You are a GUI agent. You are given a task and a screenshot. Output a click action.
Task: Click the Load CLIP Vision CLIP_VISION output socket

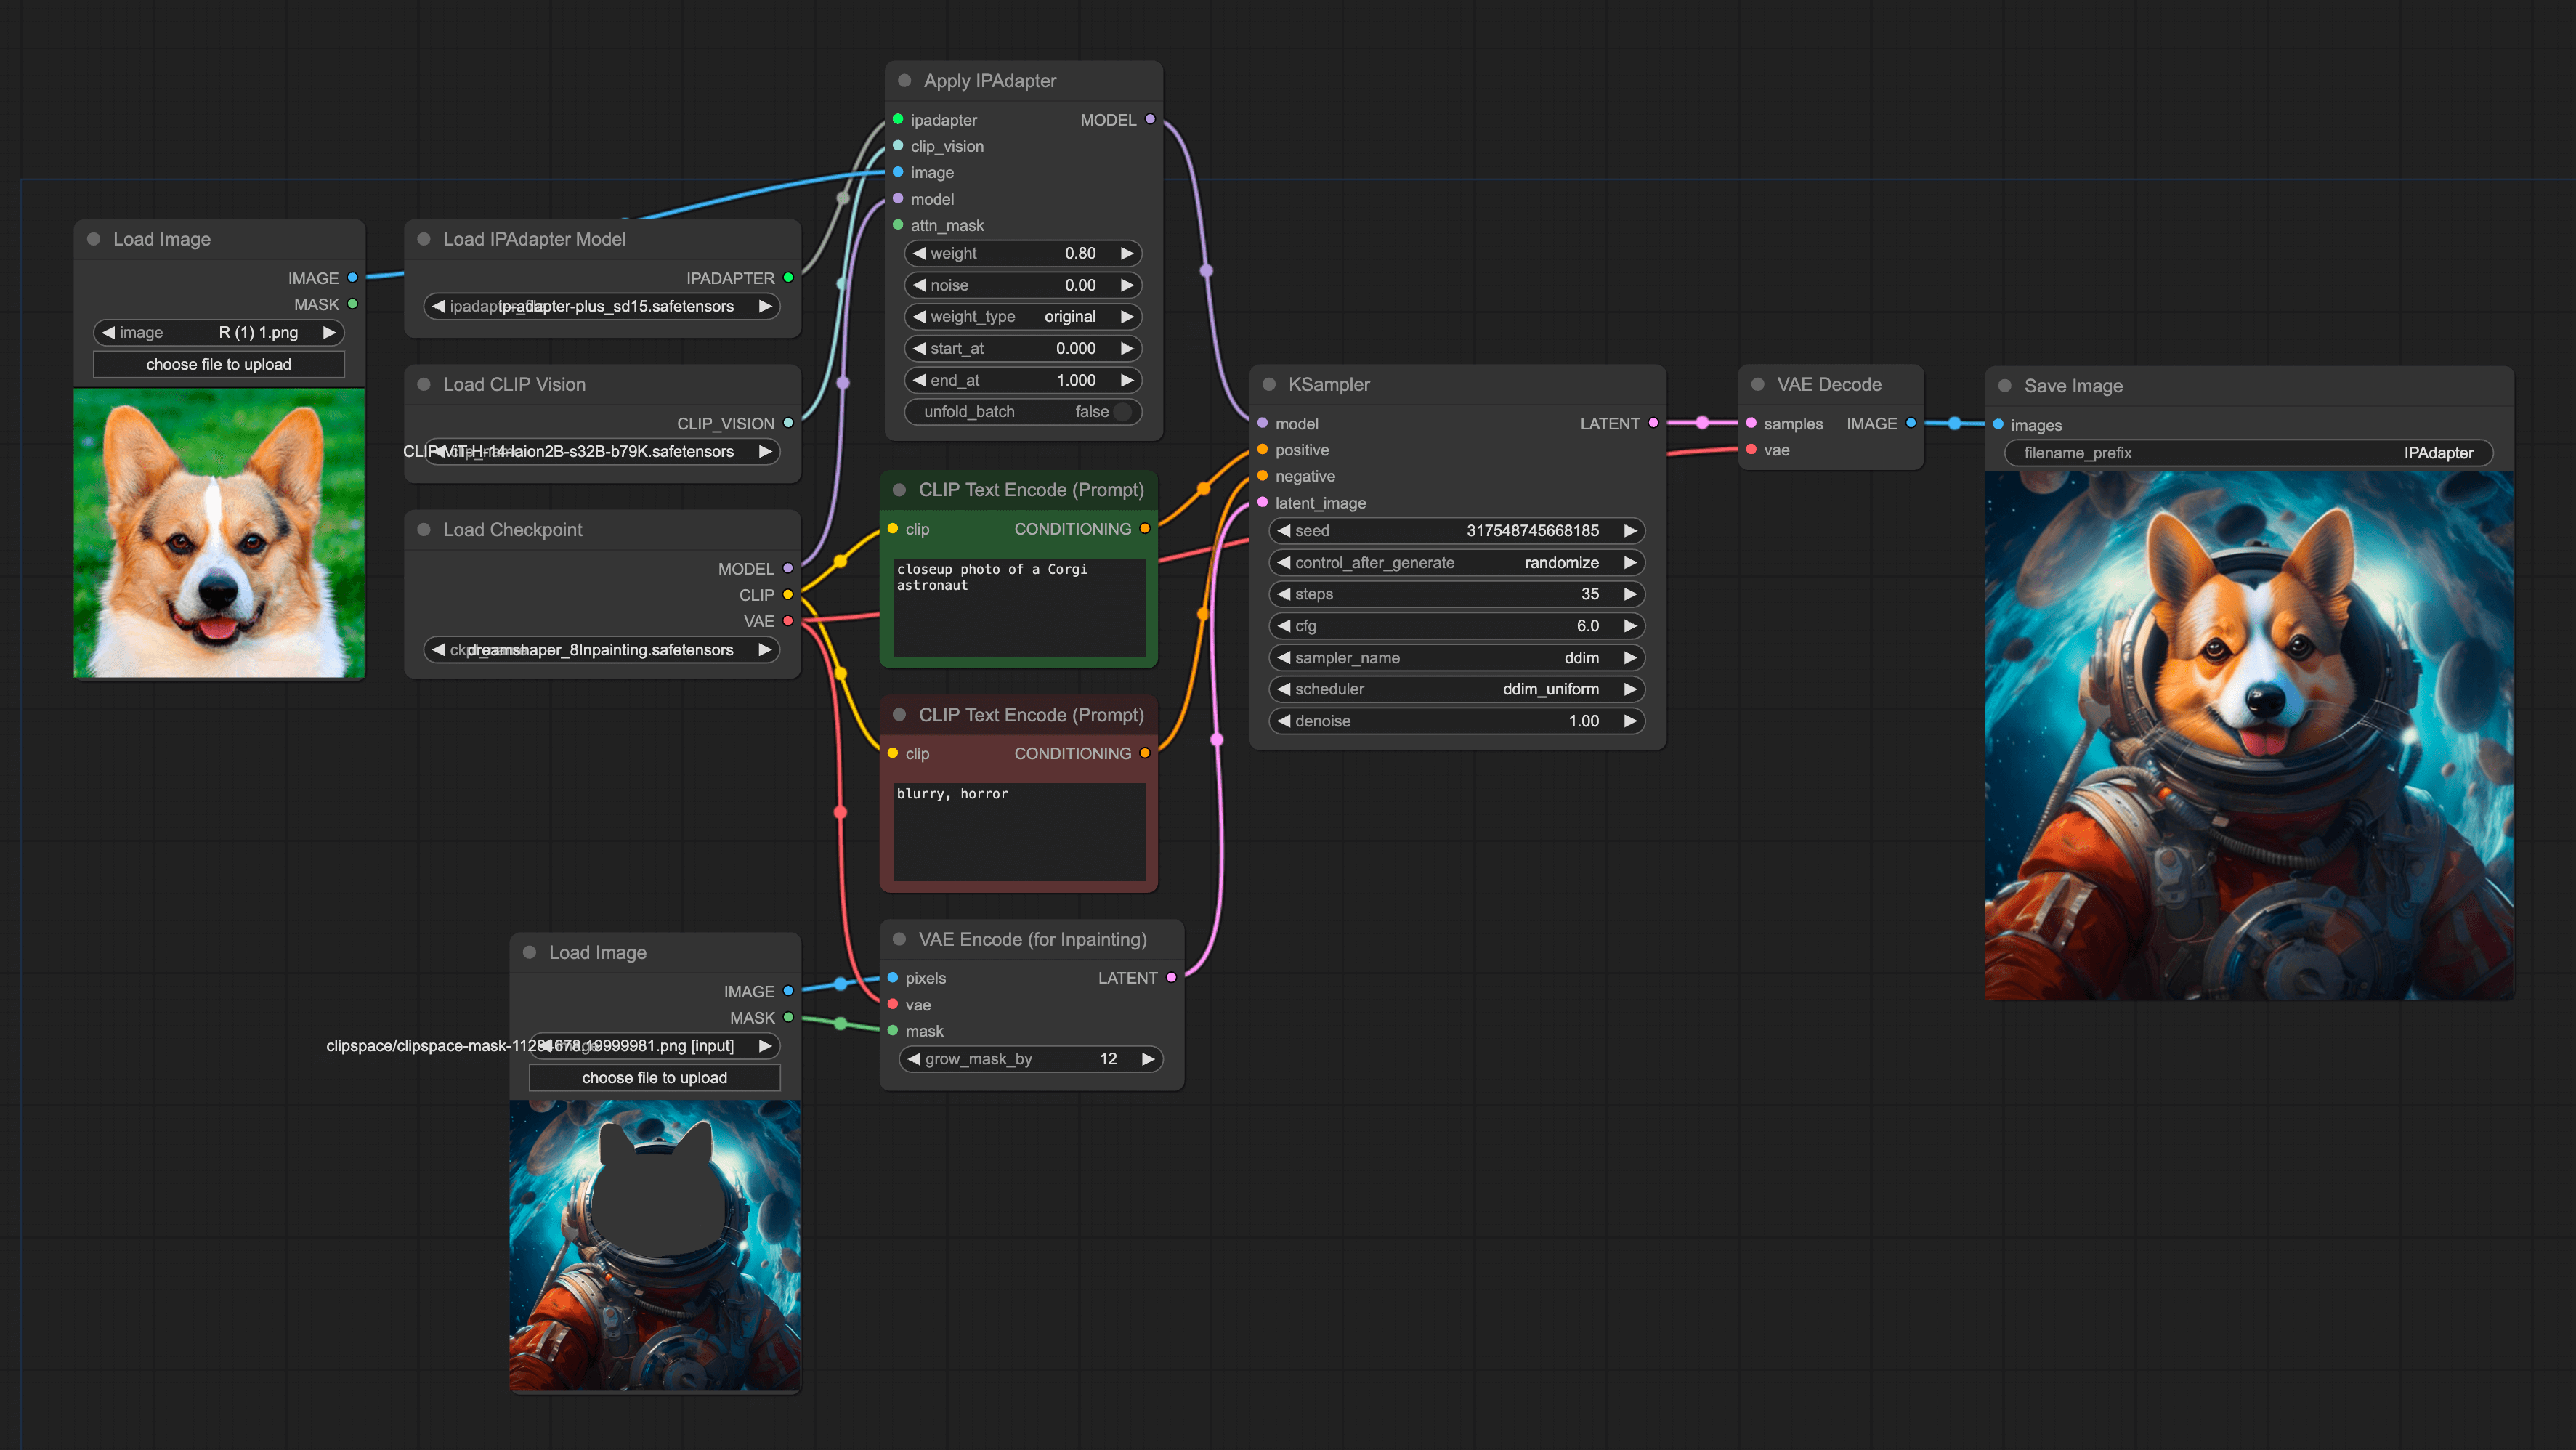tap(789, 423)
